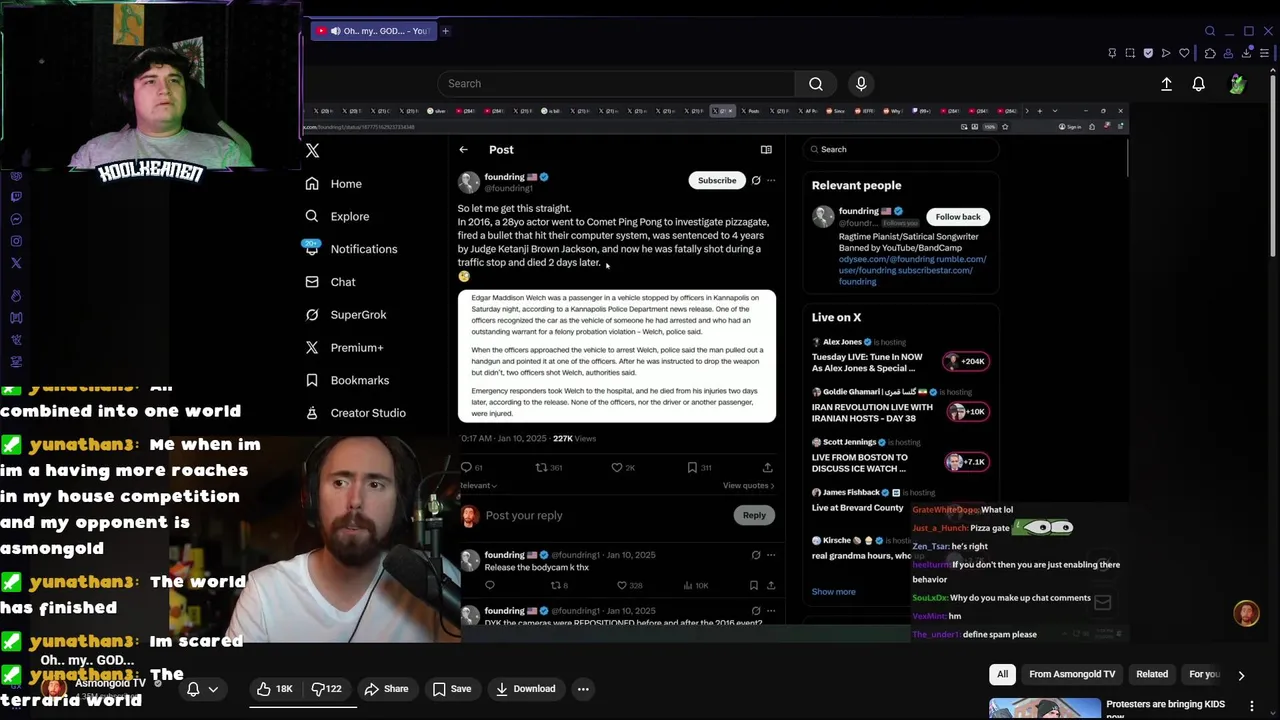
Task: Open Alex Jones Tuesday LIVE listing
Action: point(900,356)
